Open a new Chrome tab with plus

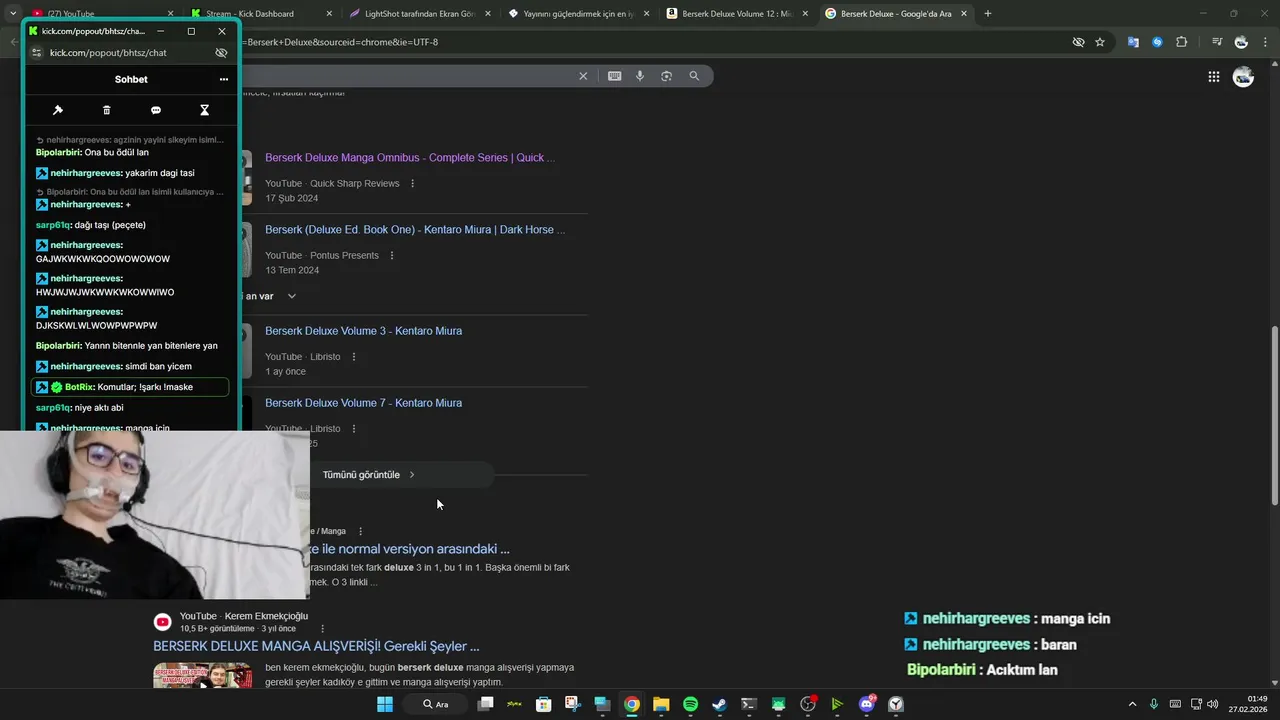tap(988, 13)
